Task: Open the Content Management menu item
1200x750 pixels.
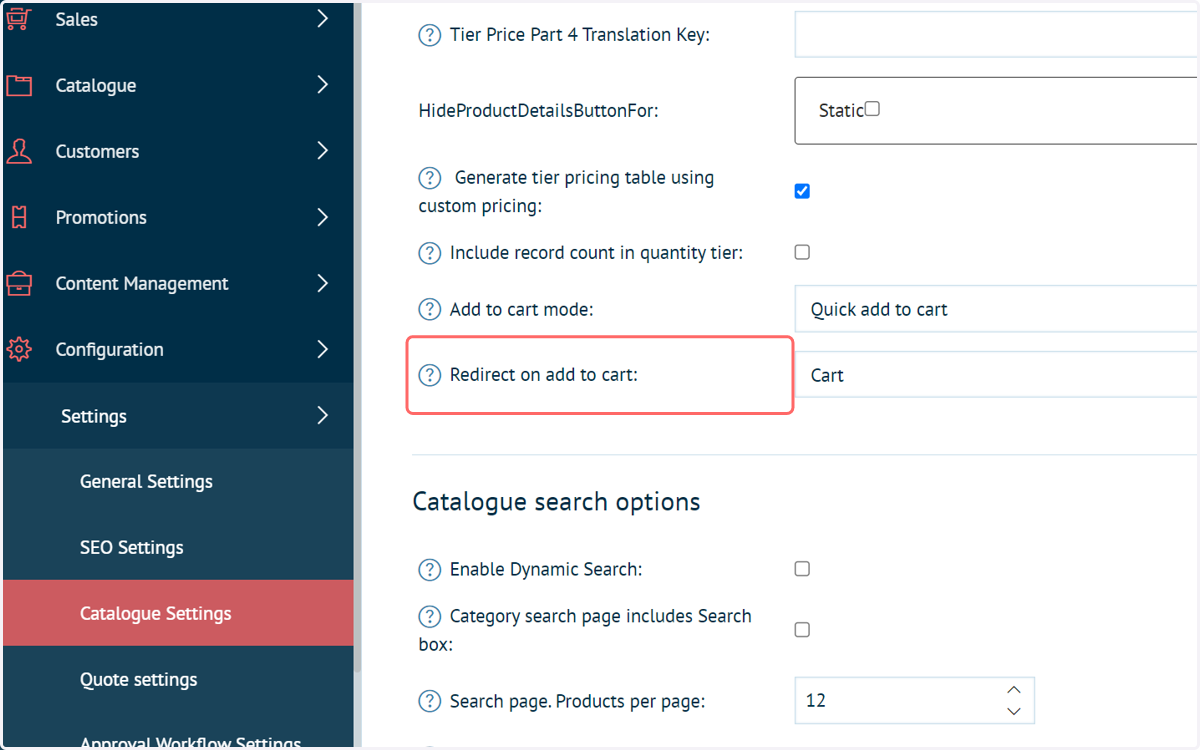Action: click(178, 283)
